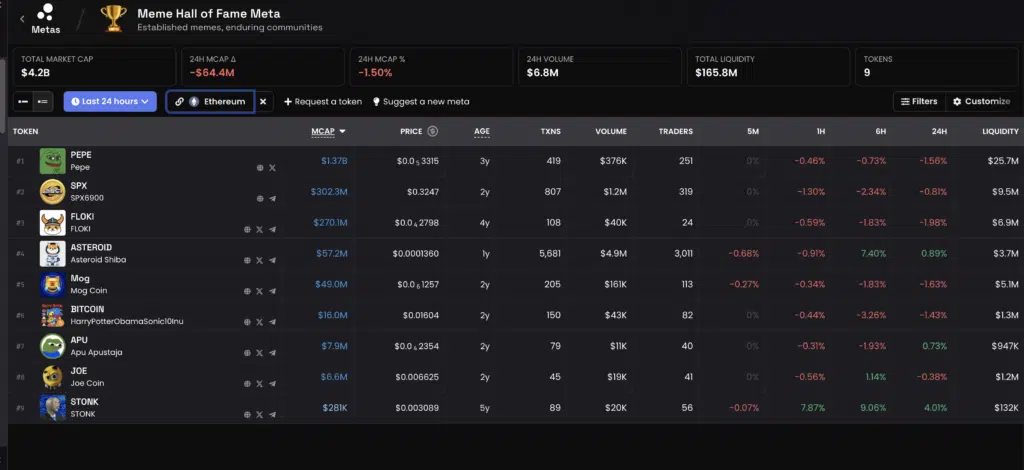Click the Total Market Cap $4.2B card
The image size is (1024, 470).
click(x=95, y=66)
